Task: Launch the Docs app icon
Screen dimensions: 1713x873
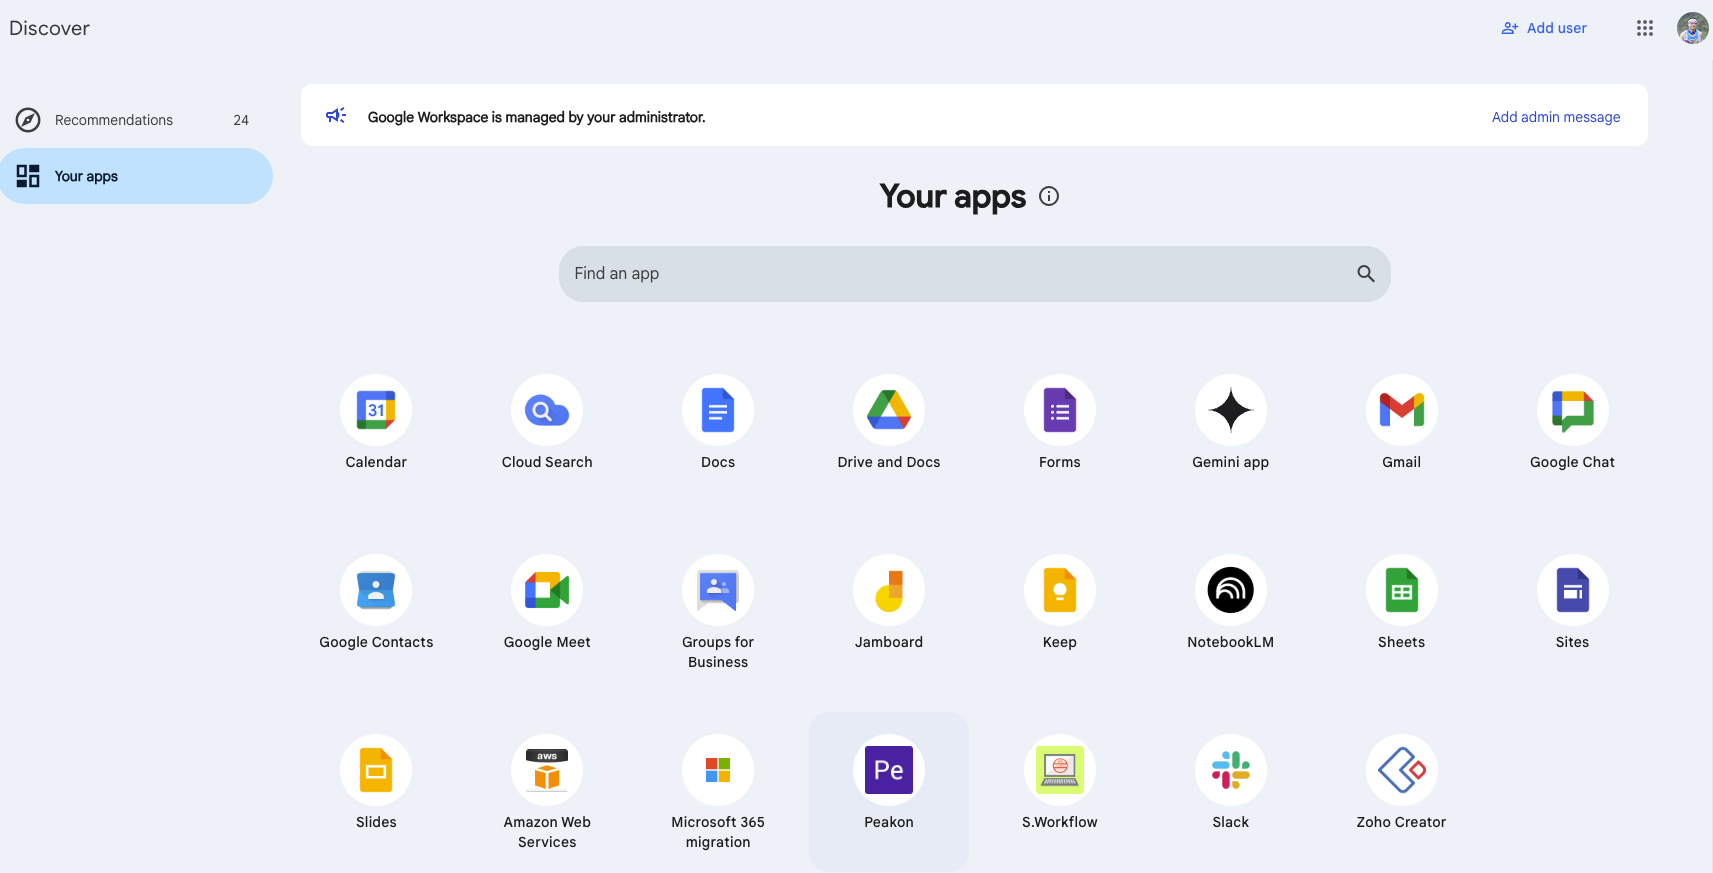Action: click(718, 410)
